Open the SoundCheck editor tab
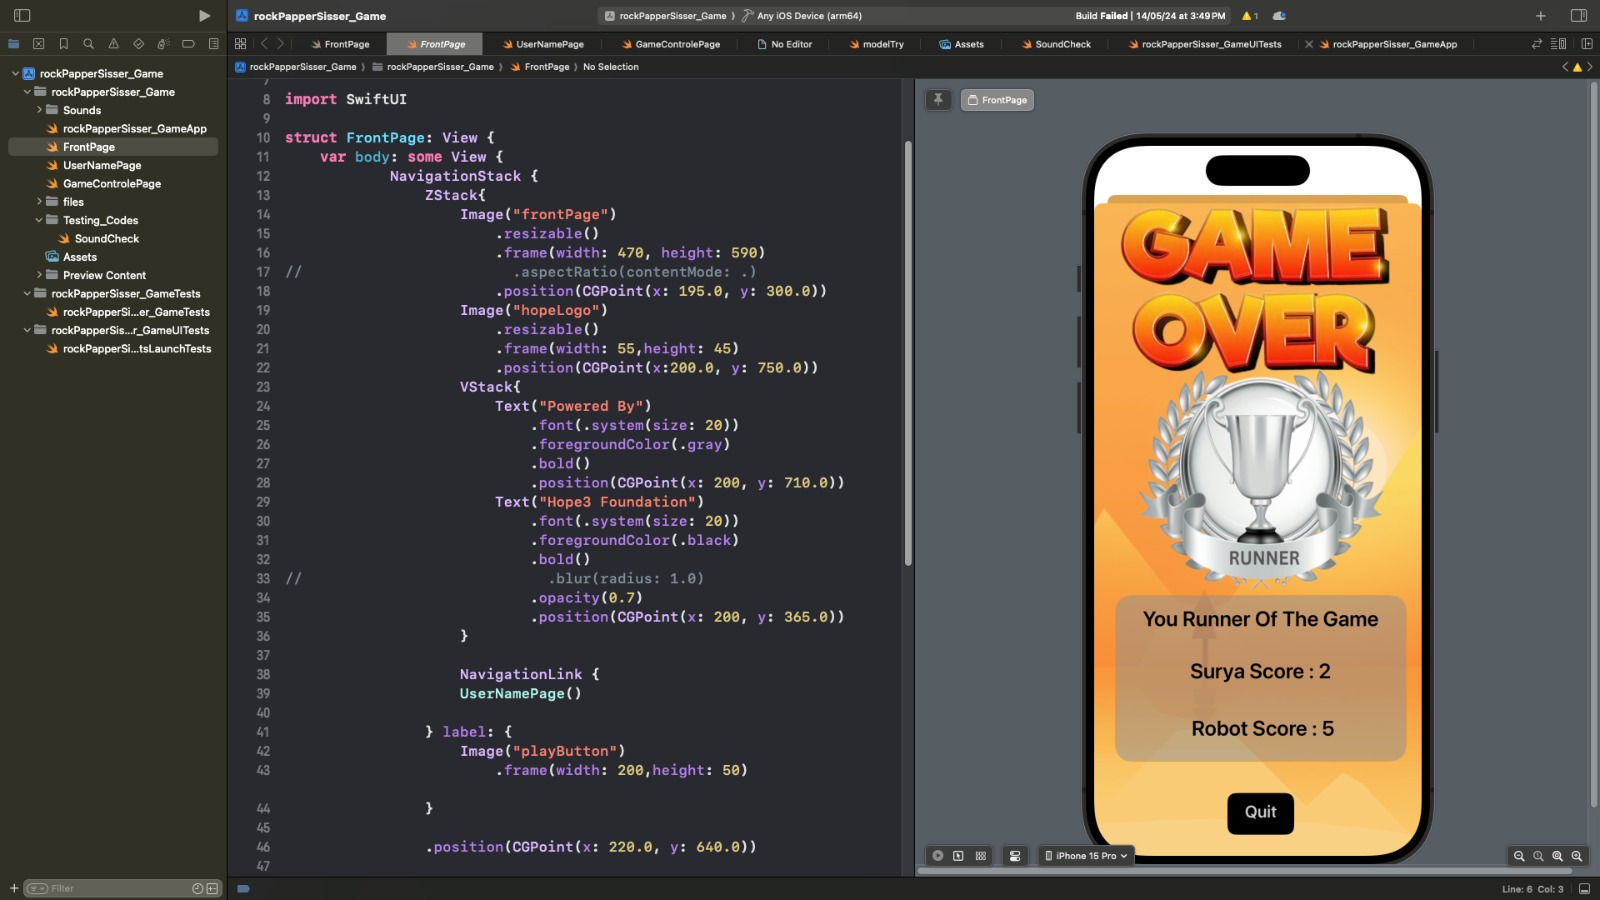The width and height of the screenshot is (1600, 900). tap(1056, 44)
